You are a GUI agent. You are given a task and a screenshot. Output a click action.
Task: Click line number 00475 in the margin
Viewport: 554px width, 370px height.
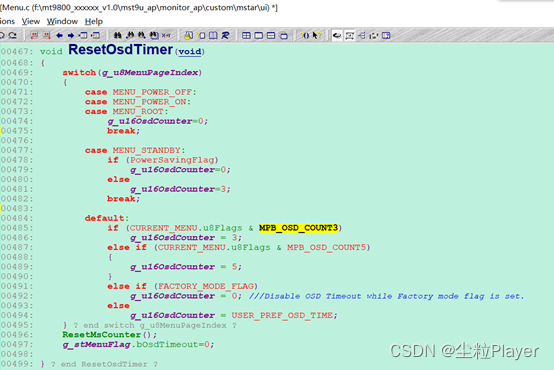click(17, 131)
